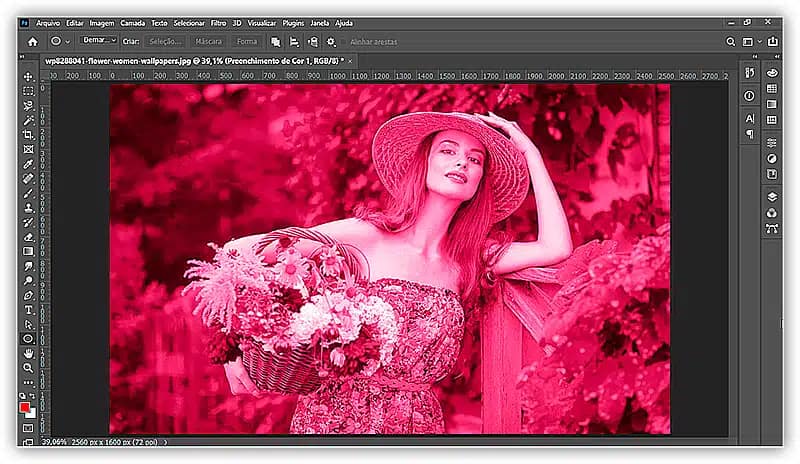Toggle the Alinhar arestas checkbox

(x=344, y=42)
